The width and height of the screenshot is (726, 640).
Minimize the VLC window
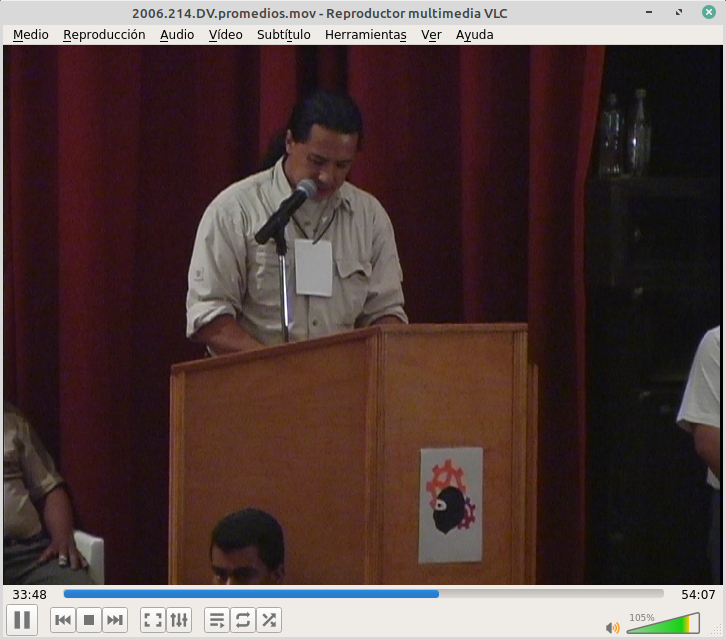click(649, 12)
